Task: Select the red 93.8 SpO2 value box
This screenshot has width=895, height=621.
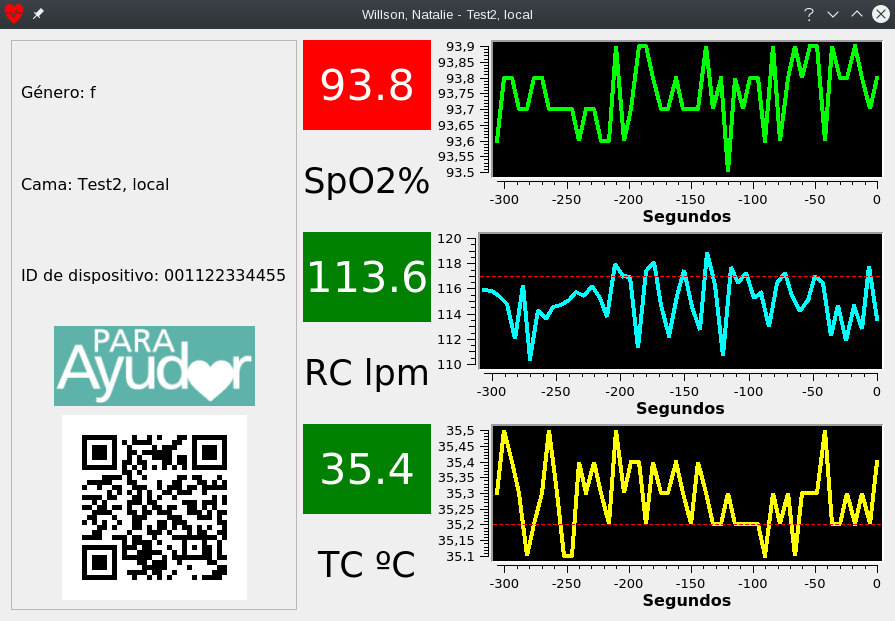Action: (366, 85)
